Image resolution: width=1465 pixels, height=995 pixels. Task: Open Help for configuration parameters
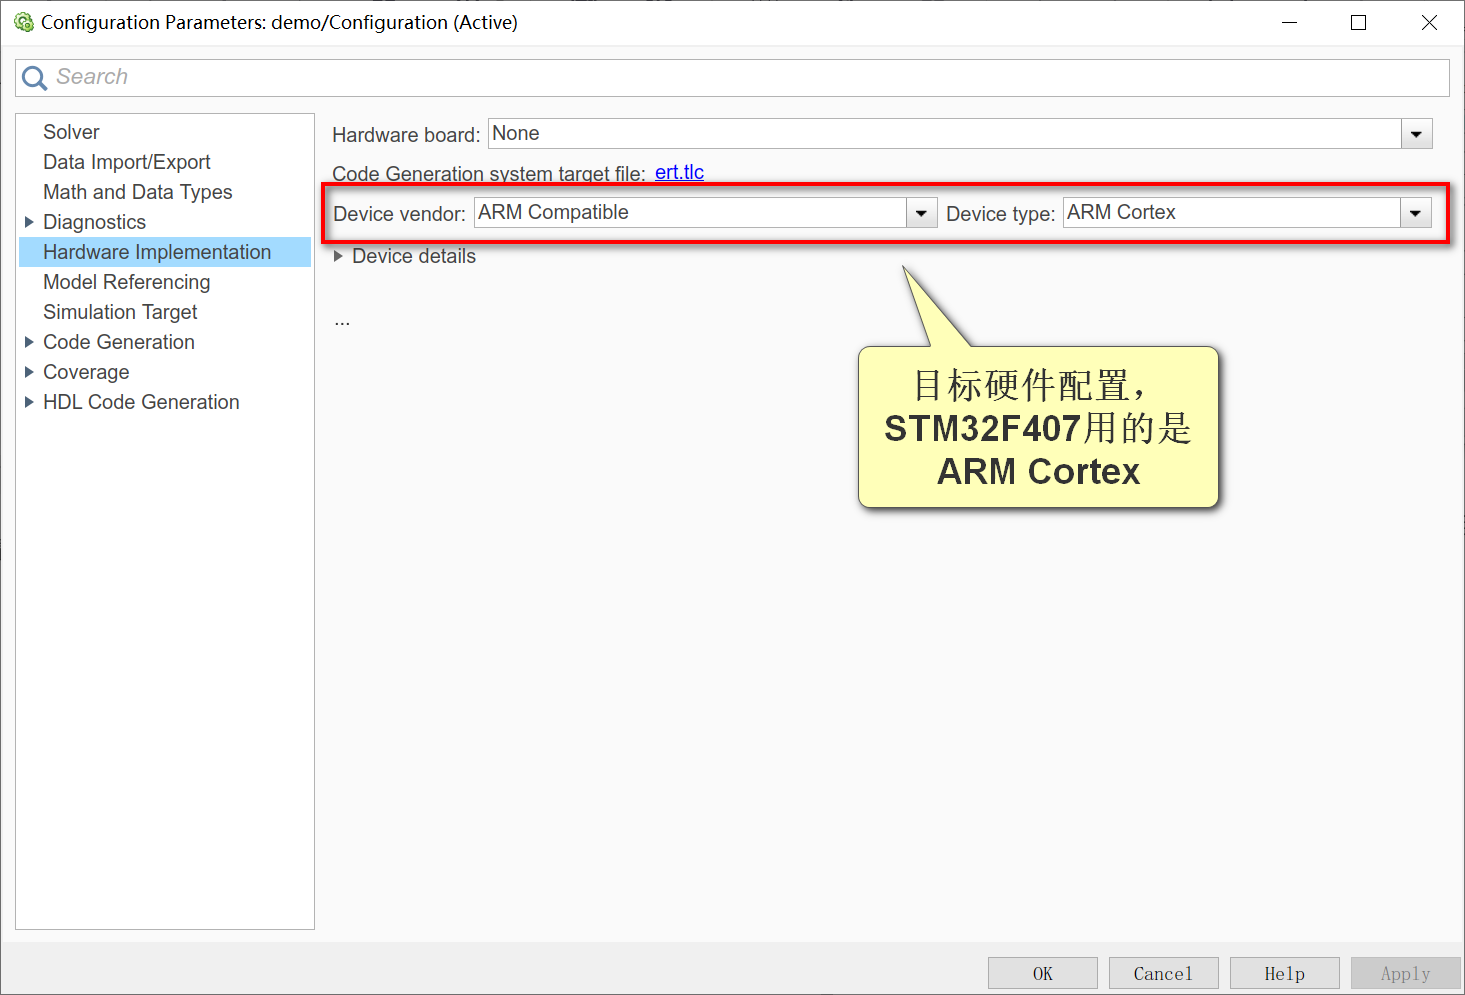coord(1285,973)
